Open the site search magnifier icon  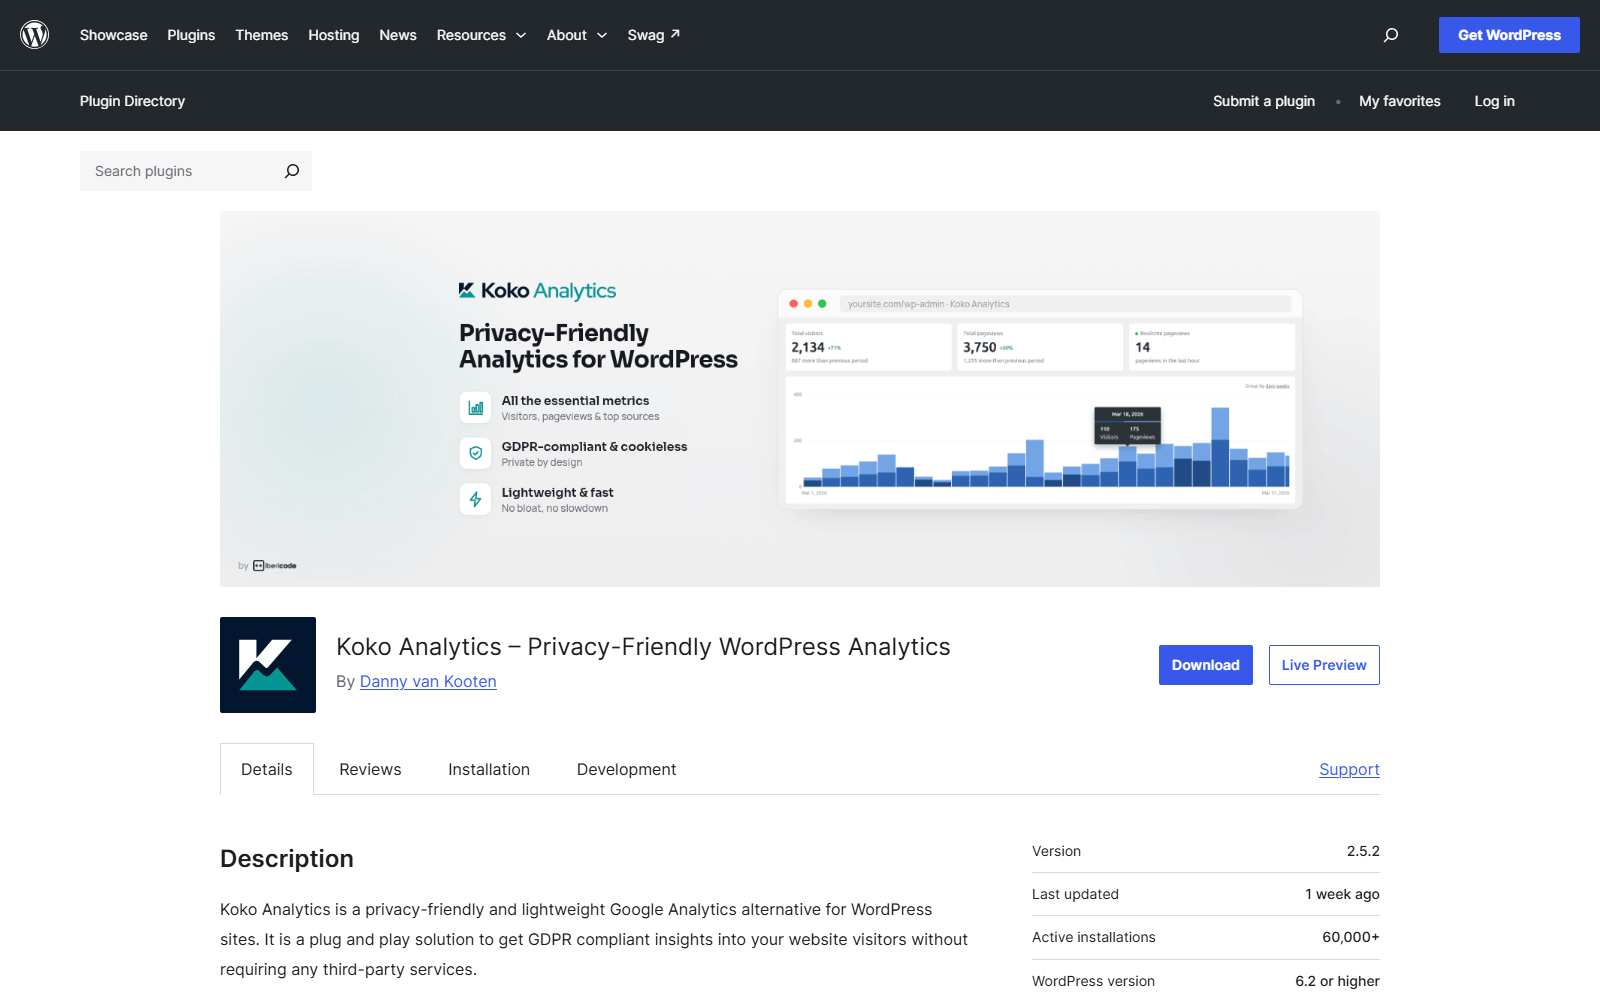click(x=1390, y=35)
